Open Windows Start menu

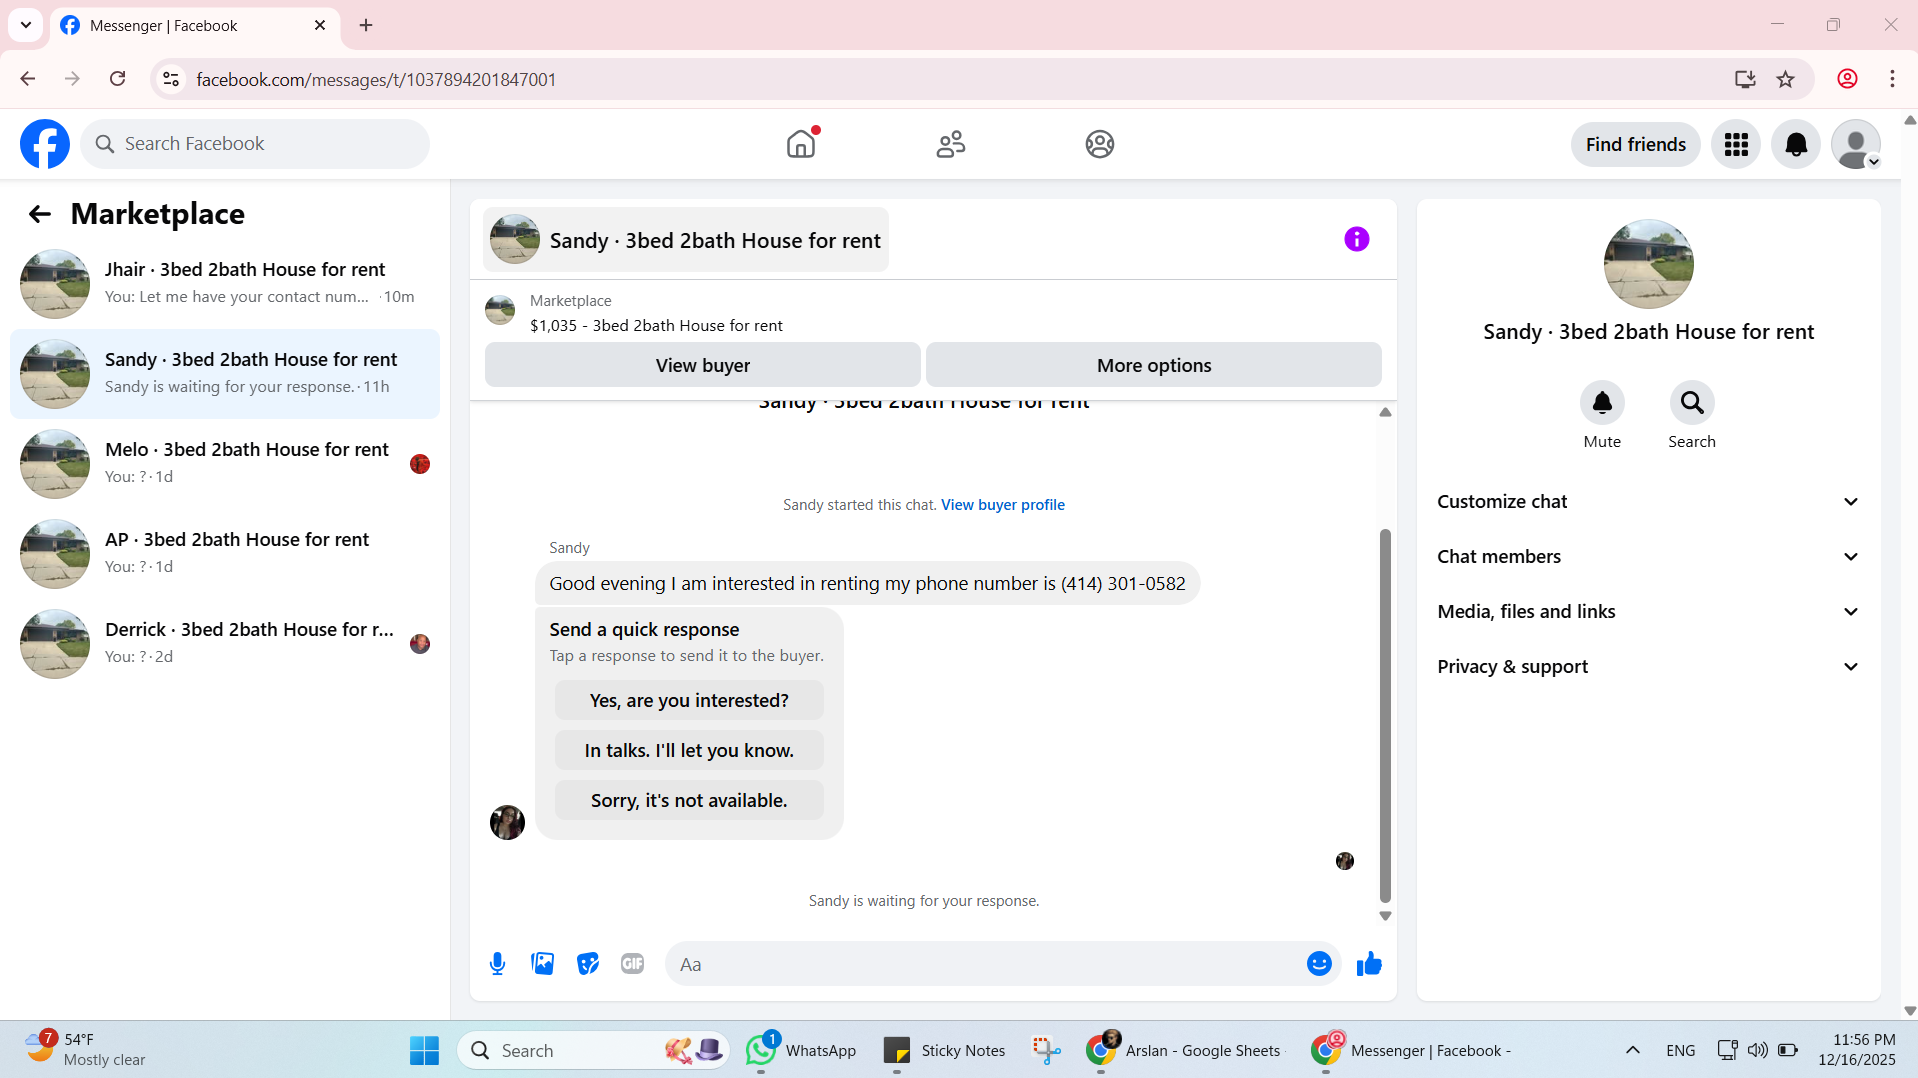pos(424,1050)
